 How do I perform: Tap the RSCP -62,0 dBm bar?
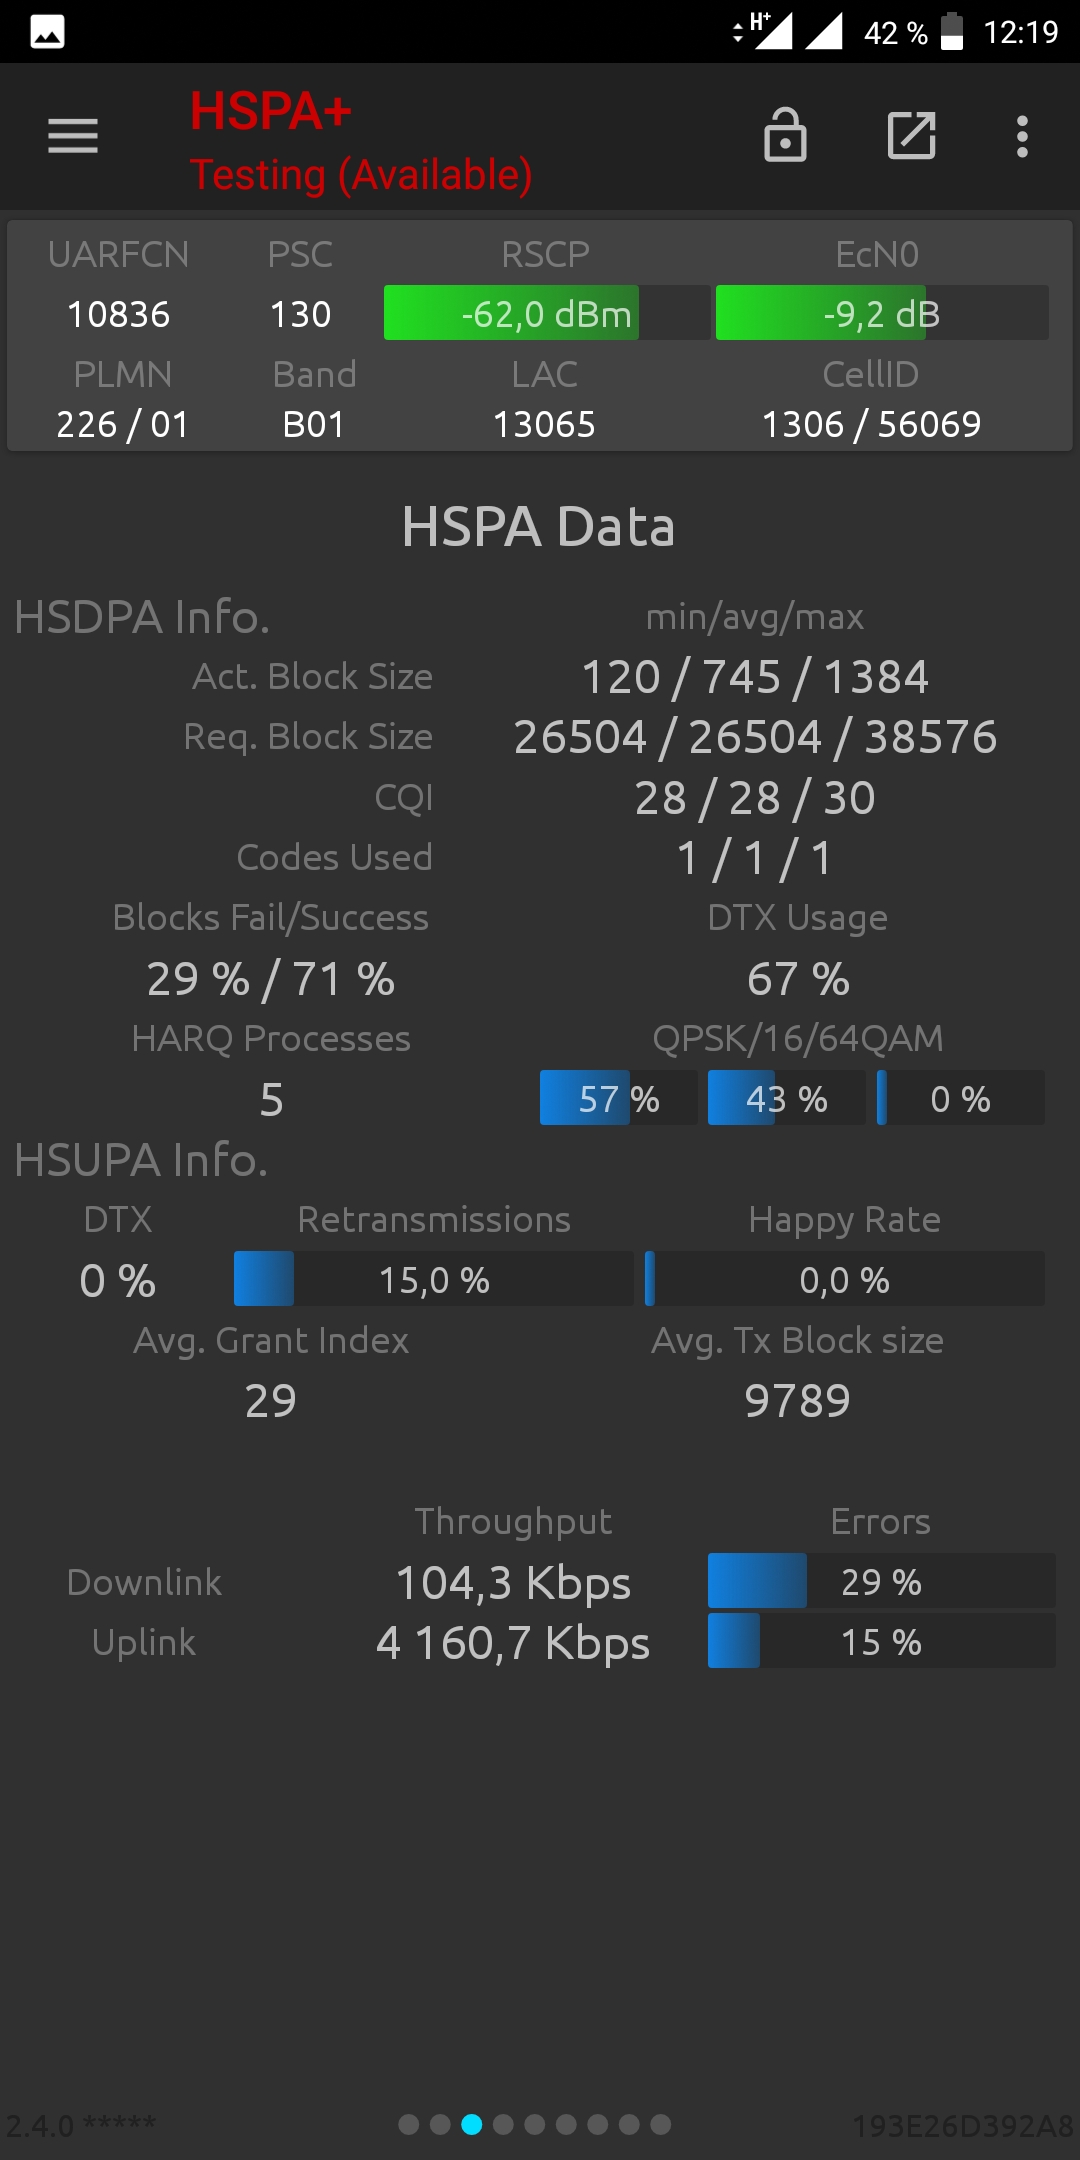(547, 313)
